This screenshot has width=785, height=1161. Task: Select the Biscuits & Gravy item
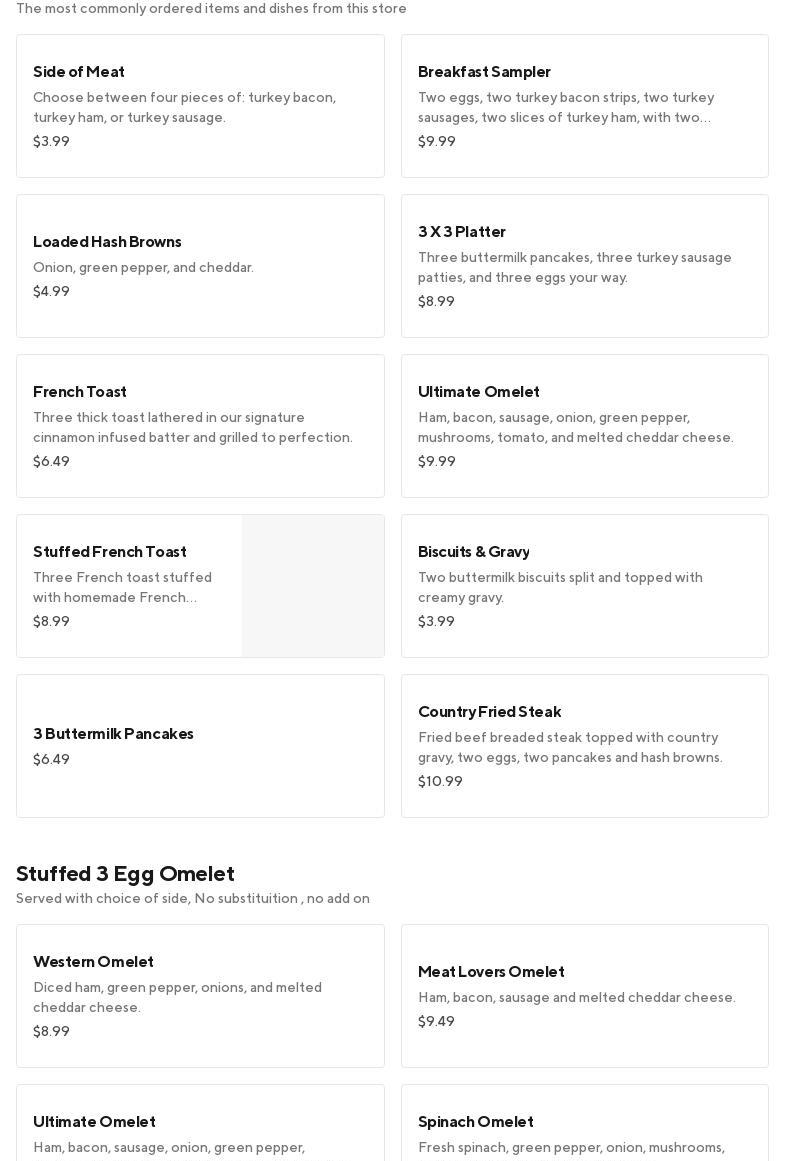[x=584, y=586]
